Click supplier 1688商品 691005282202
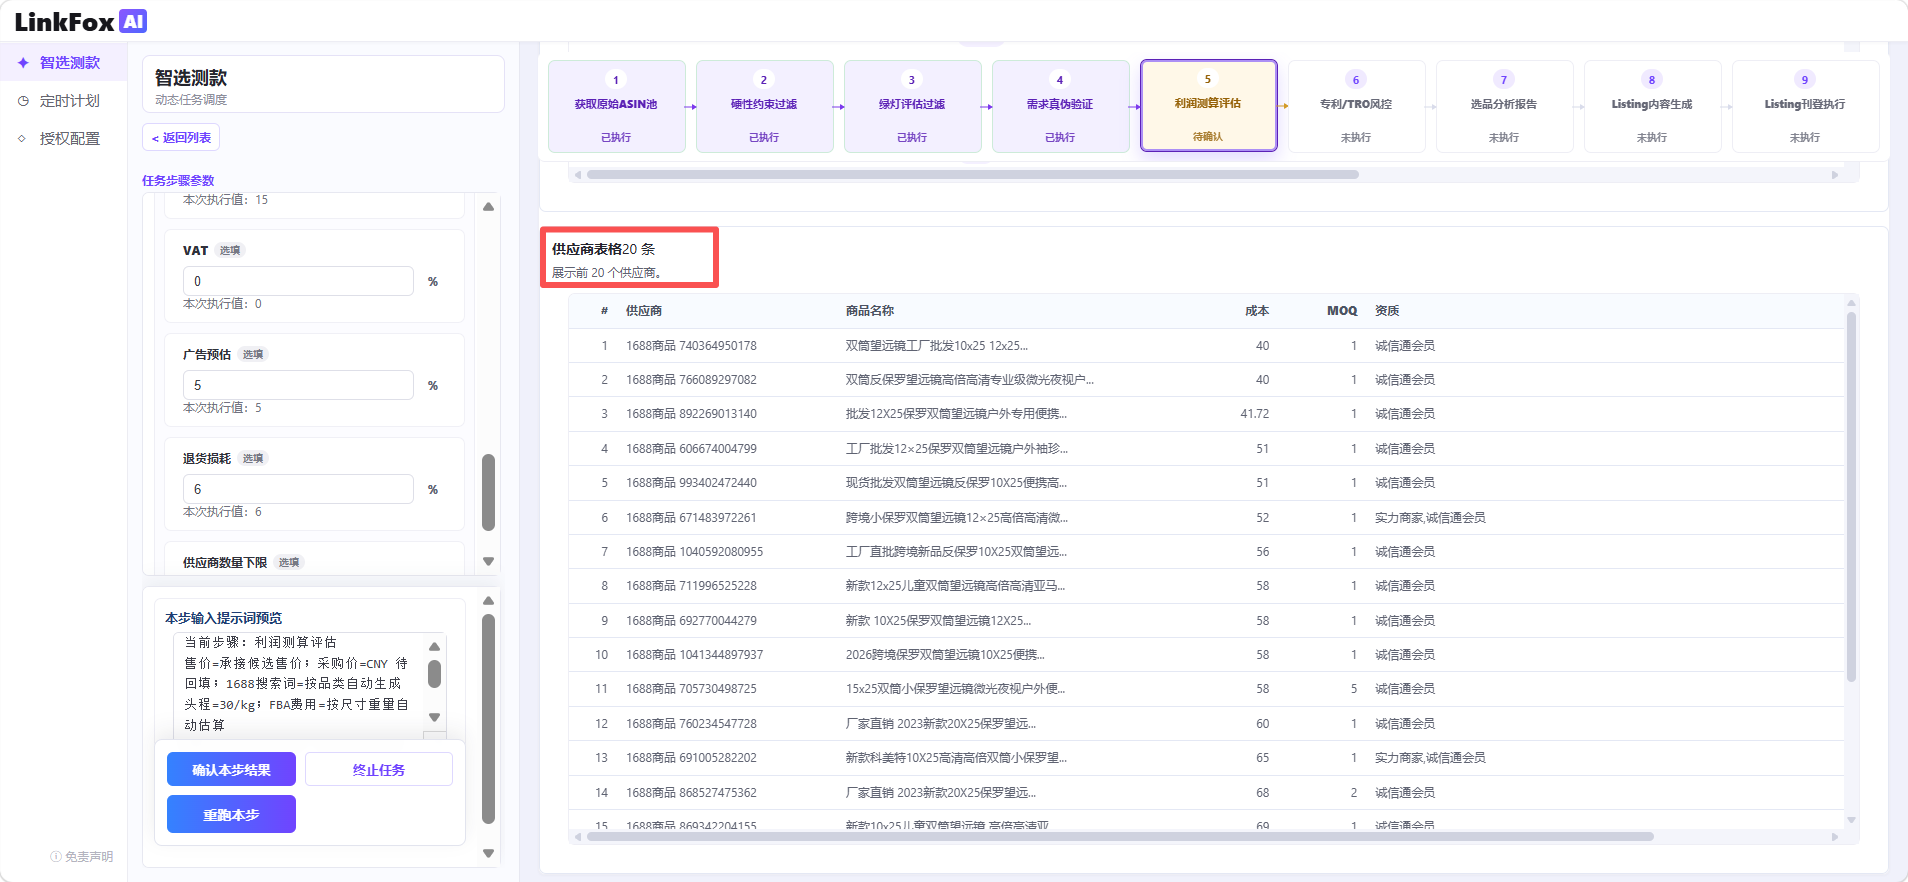1908x882 pixels. (x=691, y=758)
